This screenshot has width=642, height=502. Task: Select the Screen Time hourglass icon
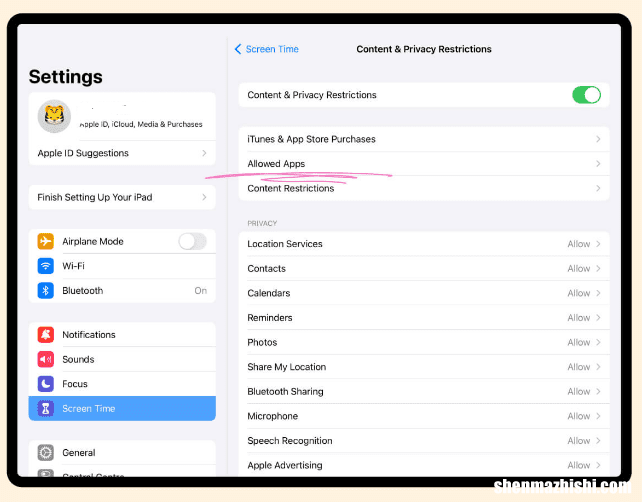click(45, 408)
